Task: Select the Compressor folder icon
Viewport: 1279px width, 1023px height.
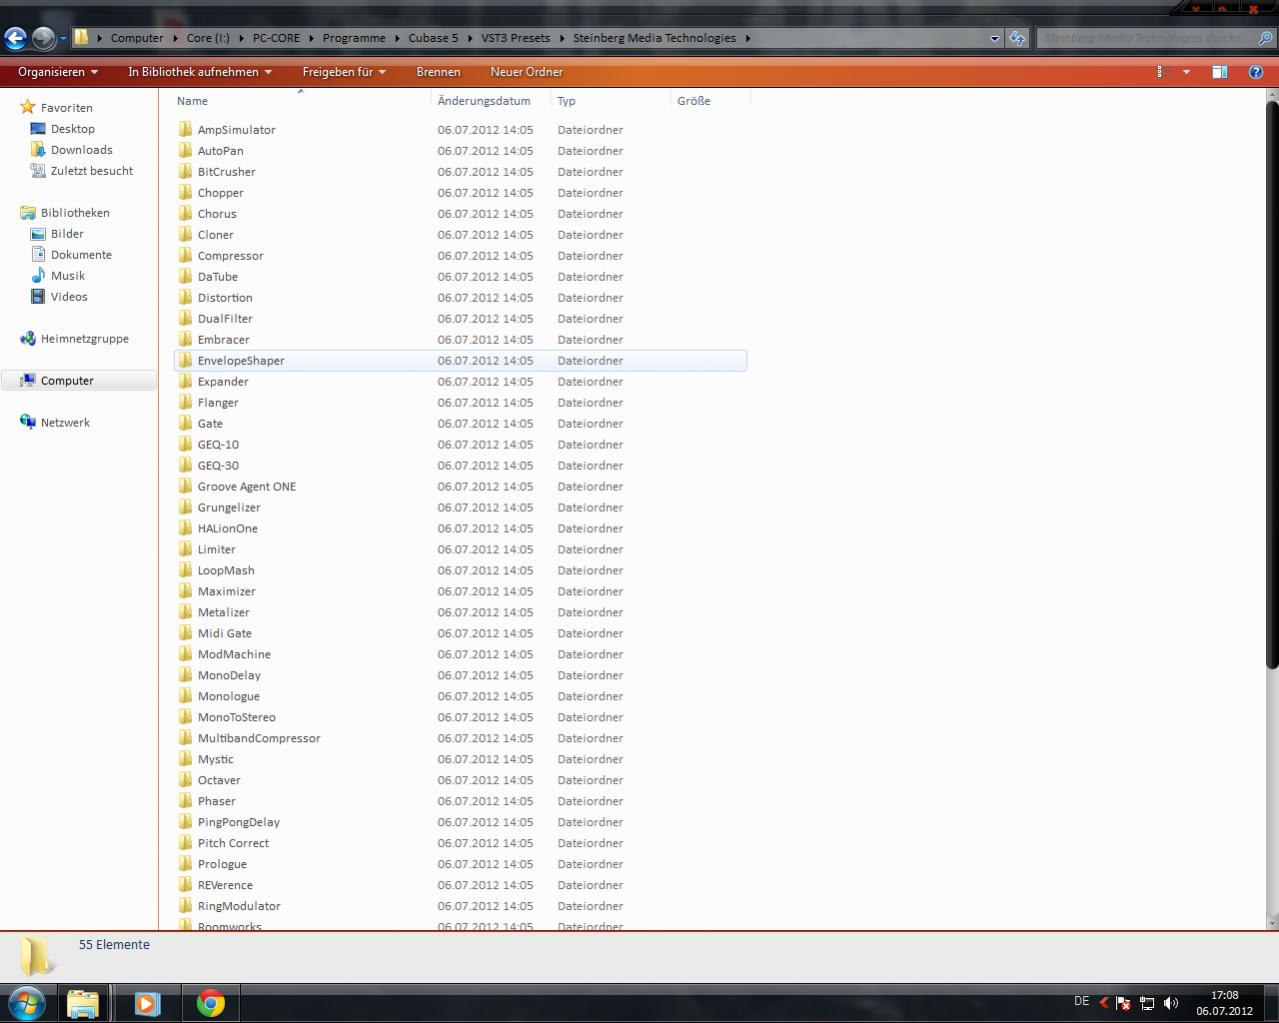Action: [185, 255]
